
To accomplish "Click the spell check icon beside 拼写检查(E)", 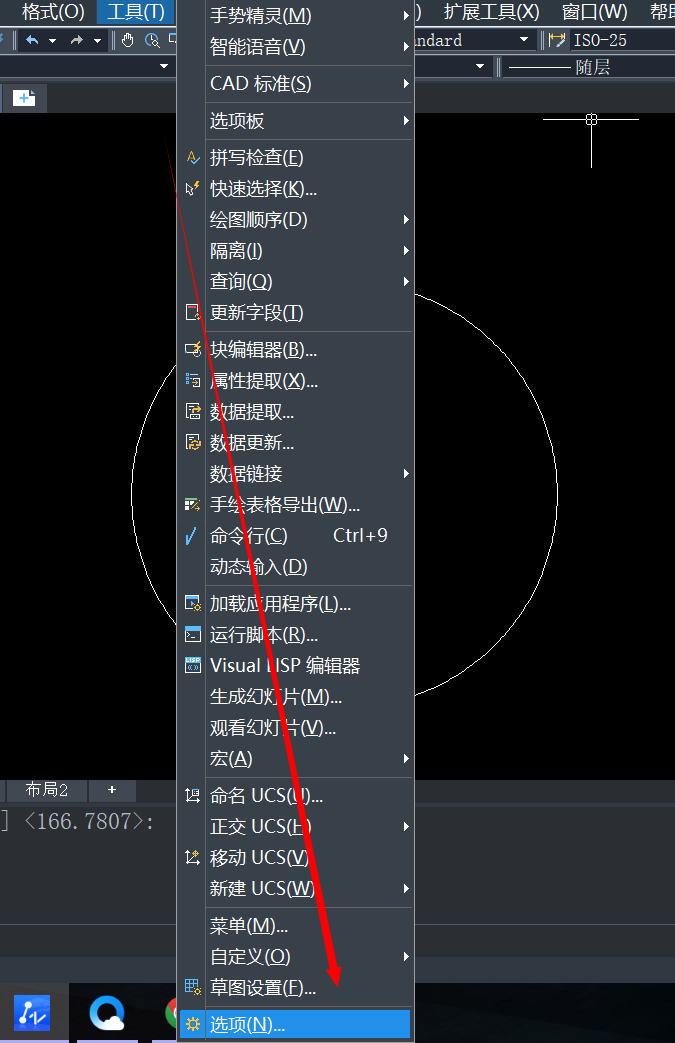I will [x=192, y=158].
